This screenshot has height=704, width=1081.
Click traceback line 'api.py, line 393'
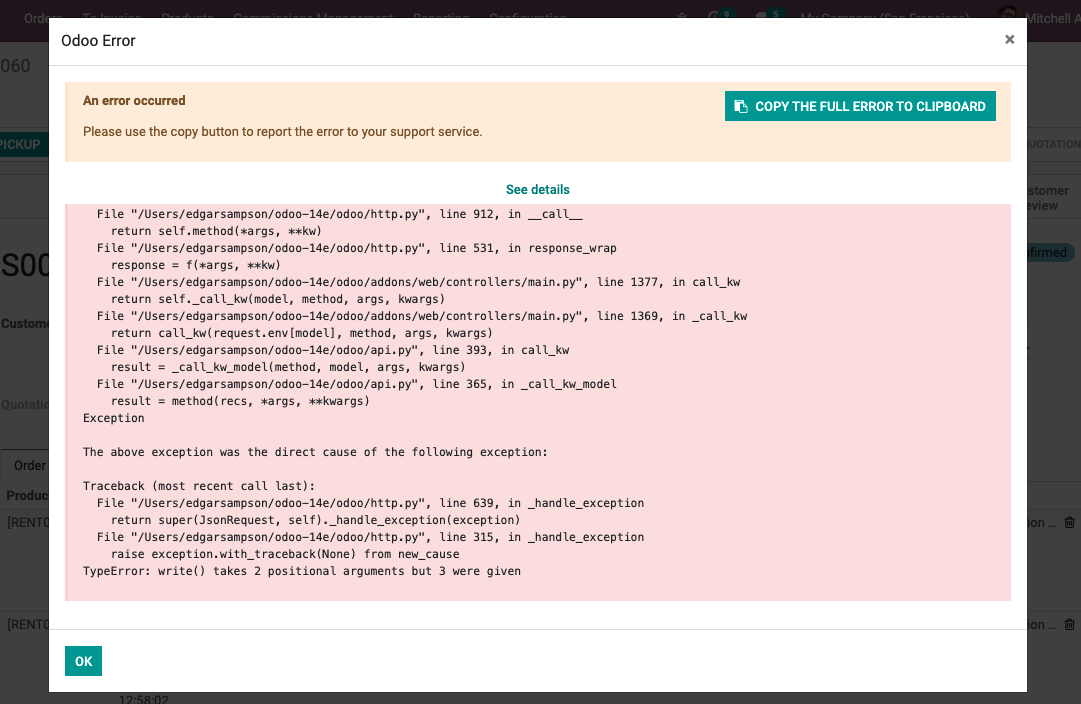[333, 350]
